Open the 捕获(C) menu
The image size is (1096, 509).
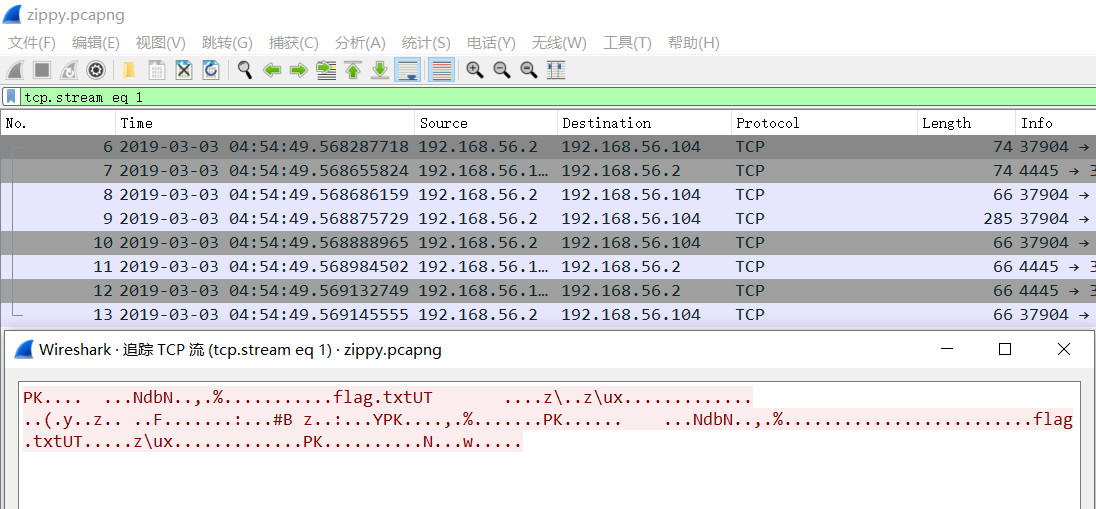point(294,43)
